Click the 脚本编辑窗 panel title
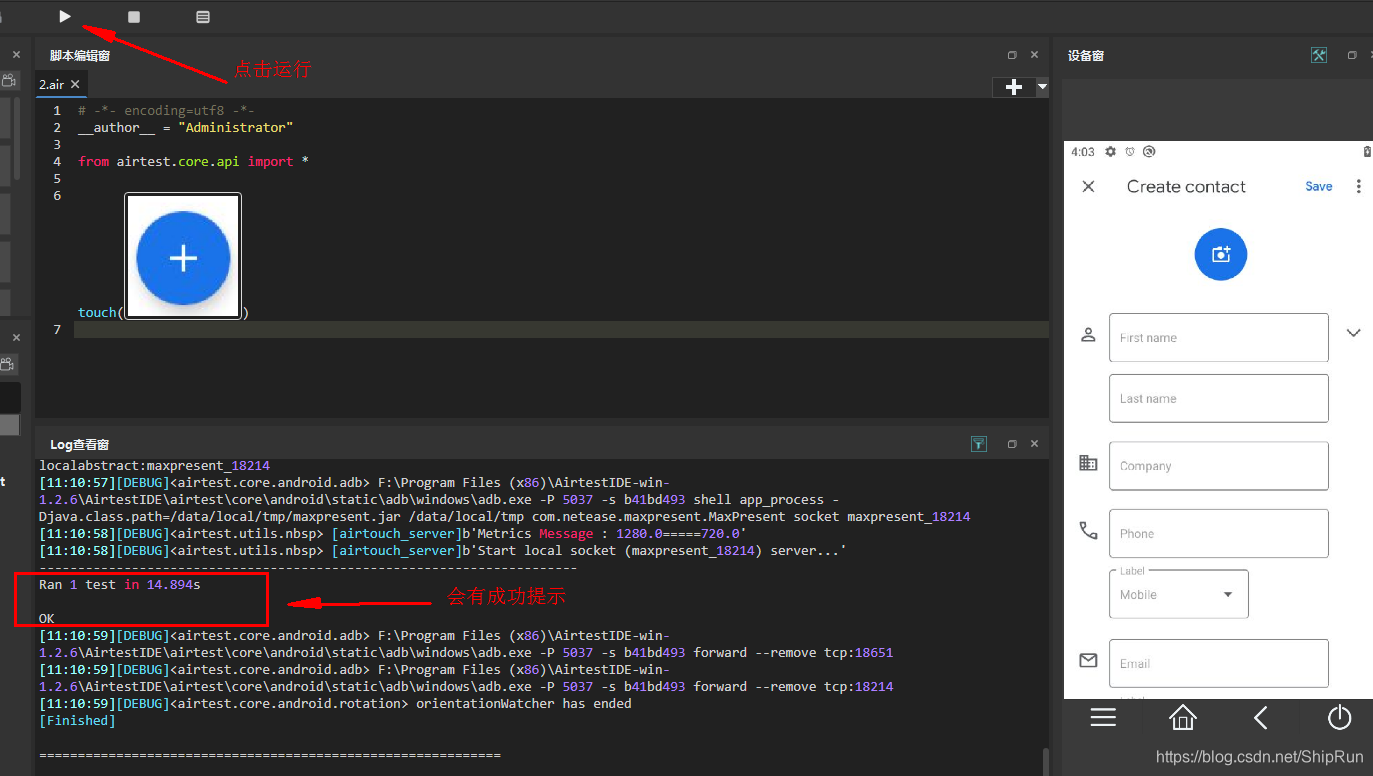The image size is (1373, 776). click(80, 56)
